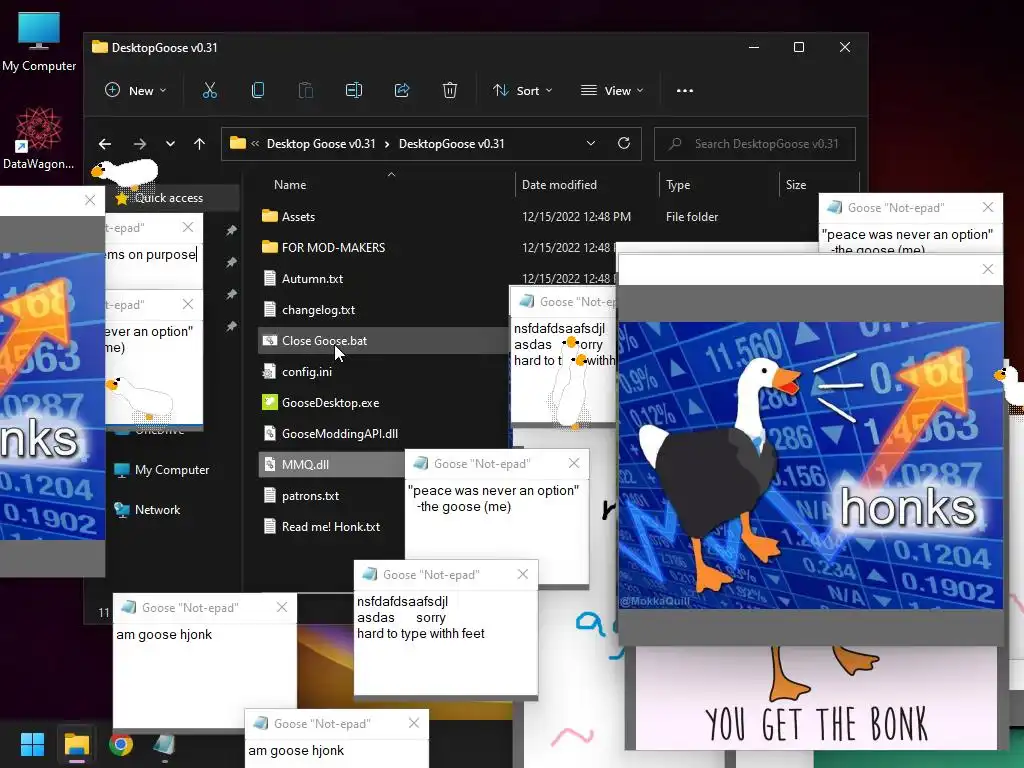Screen dimensions: 1024x768
Task: Close the large honks meme window
Action: (988, 269)
